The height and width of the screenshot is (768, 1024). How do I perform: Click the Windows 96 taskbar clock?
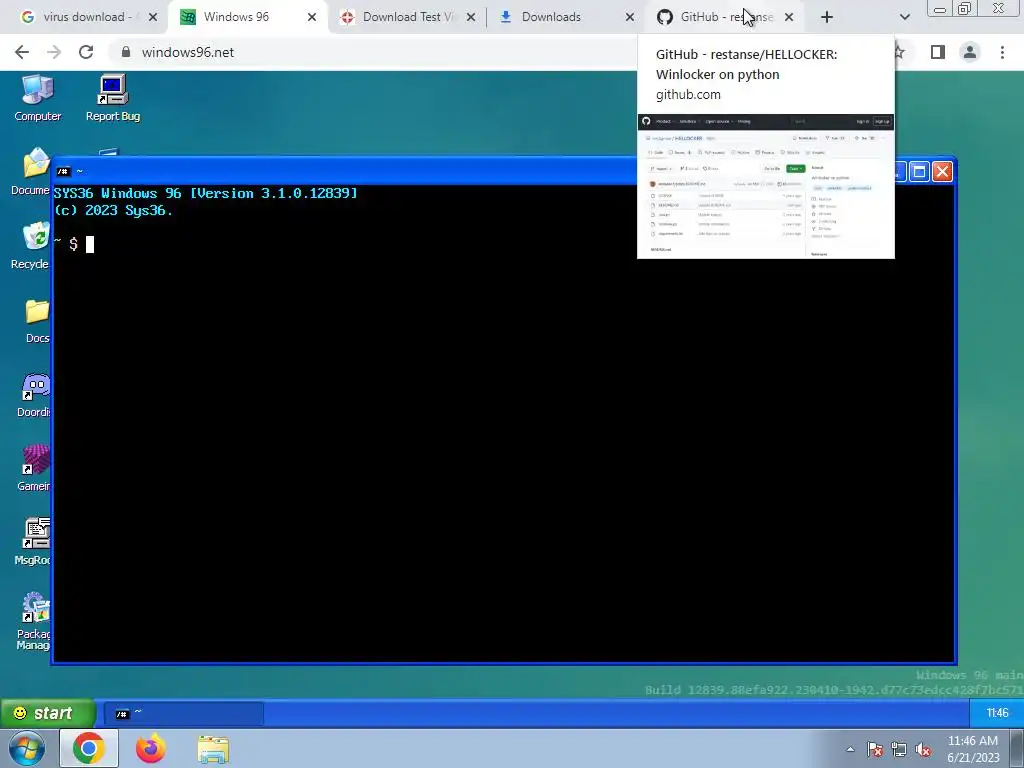click(x=997, y=713)
